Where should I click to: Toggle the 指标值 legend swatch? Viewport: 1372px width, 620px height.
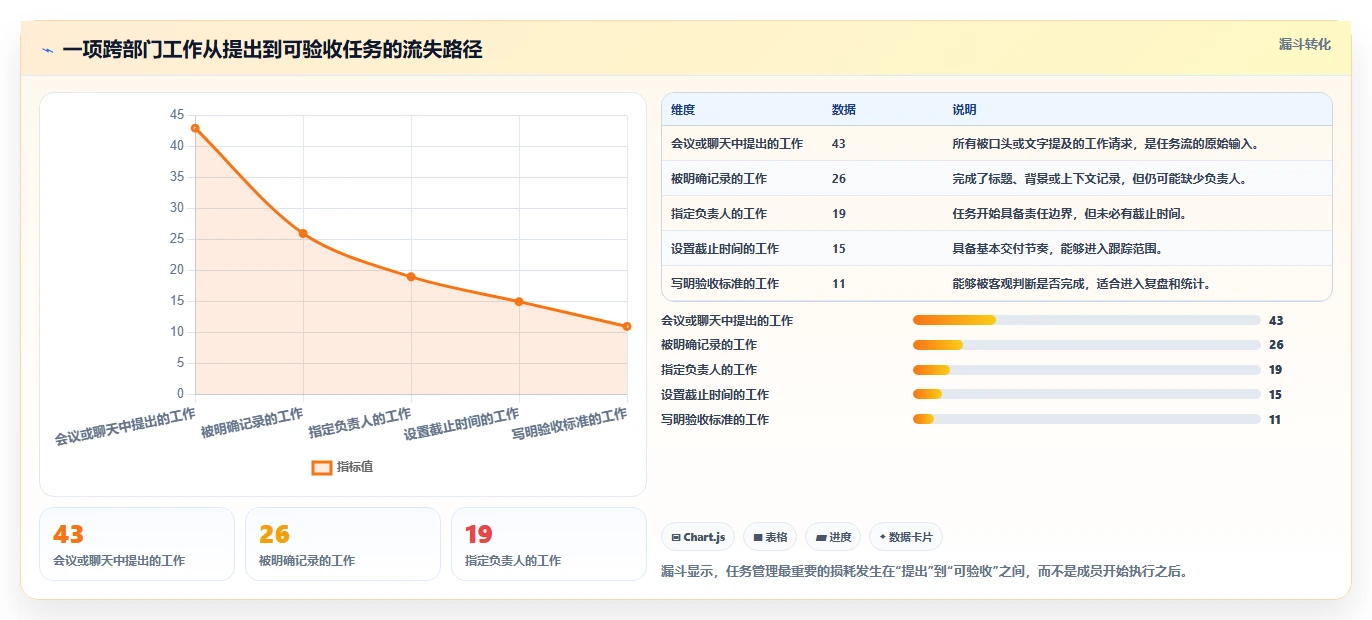[322, 467]
